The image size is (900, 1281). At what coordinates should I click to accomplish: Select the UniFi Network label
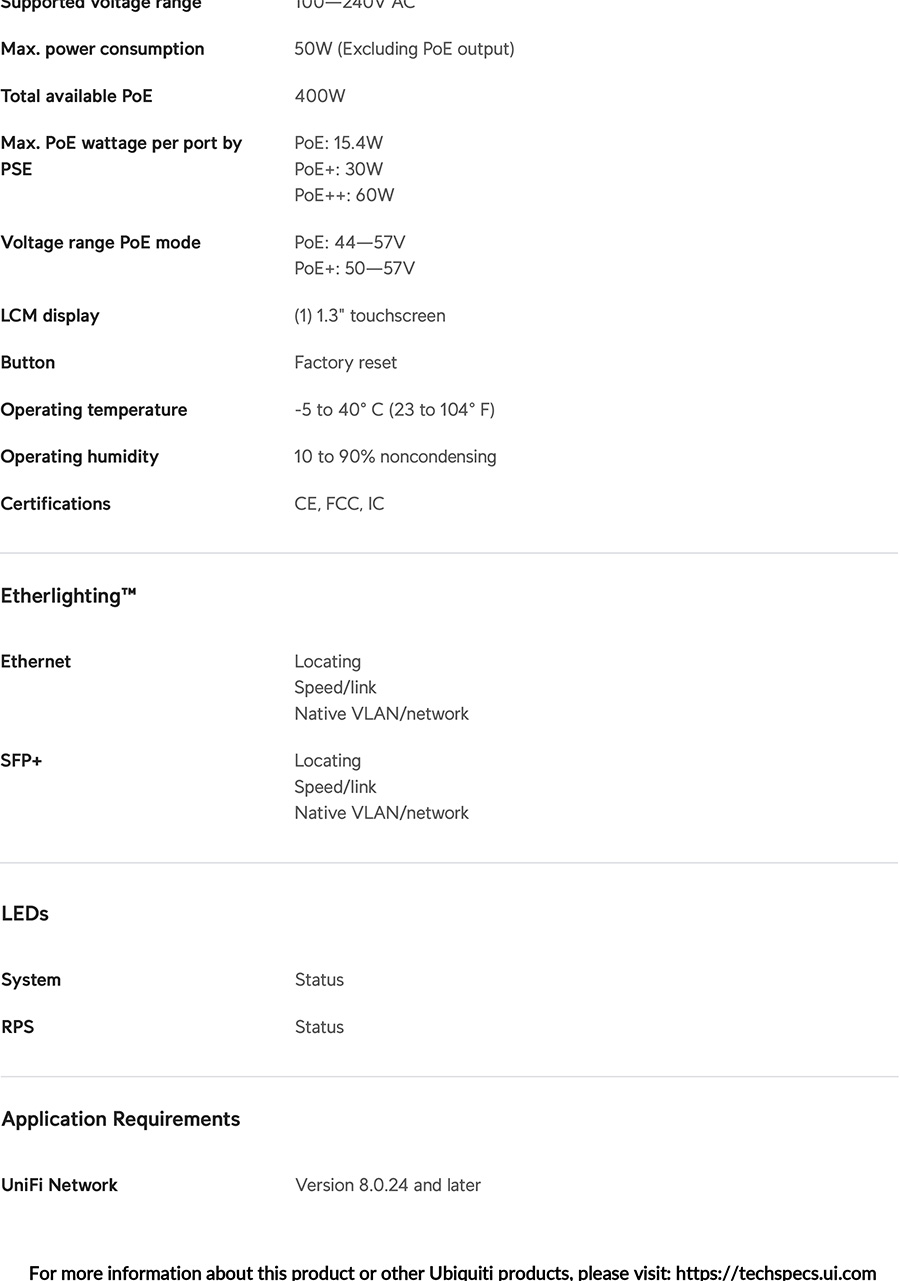click(x=60, y=1185)
